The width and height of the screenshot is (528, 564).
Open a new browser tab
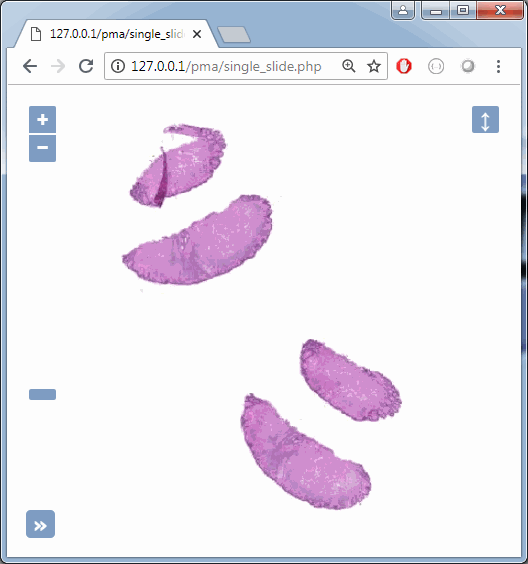(x=234, y=35)
